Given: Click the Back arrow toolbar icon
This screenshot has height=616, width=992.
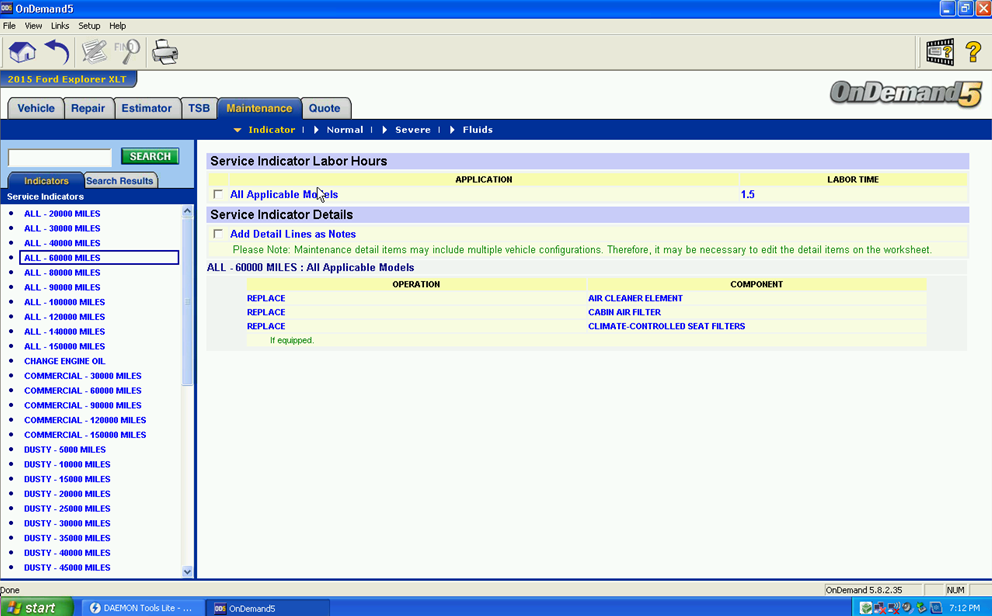Looking at the screenshot, I should click(57, 52).
